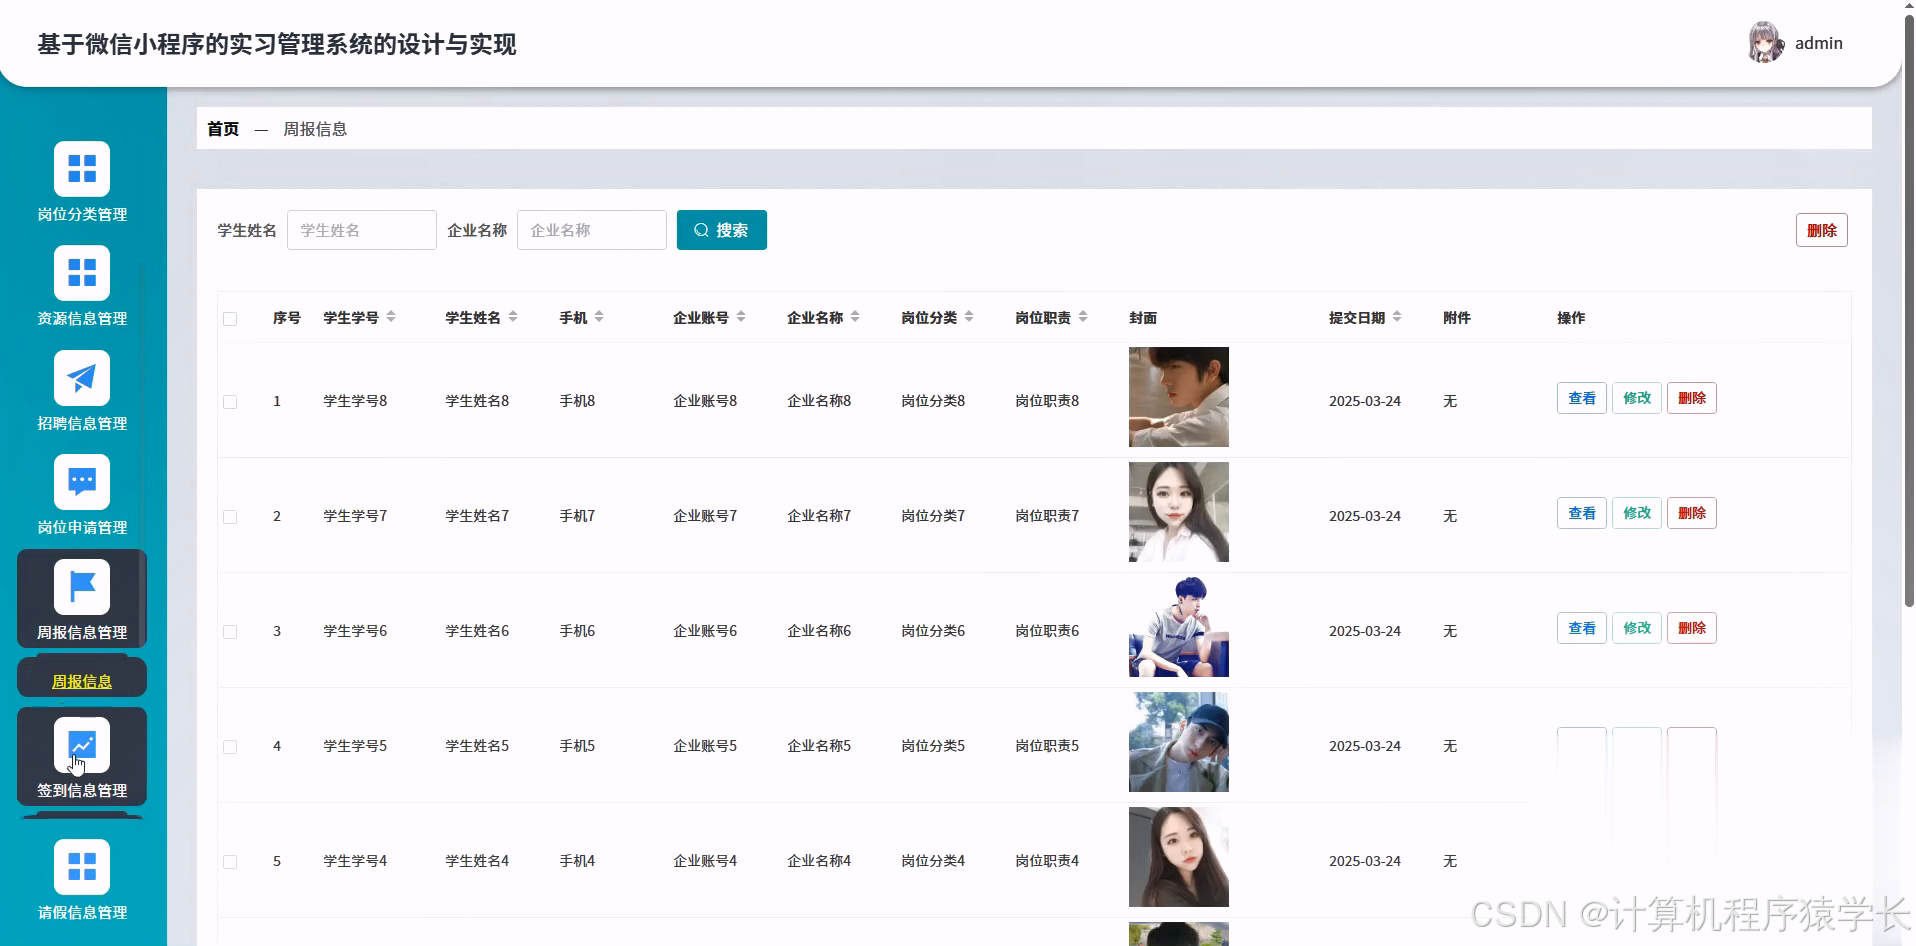
Task: Click the magnifier icon inside 搜索 button
Action: coord(702,230)
